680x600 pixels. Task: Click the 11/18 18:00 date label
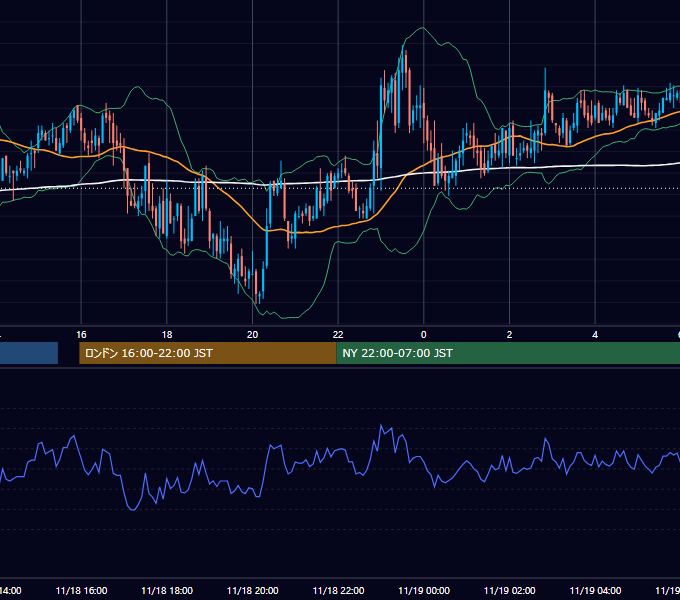(x=167, y=590)
